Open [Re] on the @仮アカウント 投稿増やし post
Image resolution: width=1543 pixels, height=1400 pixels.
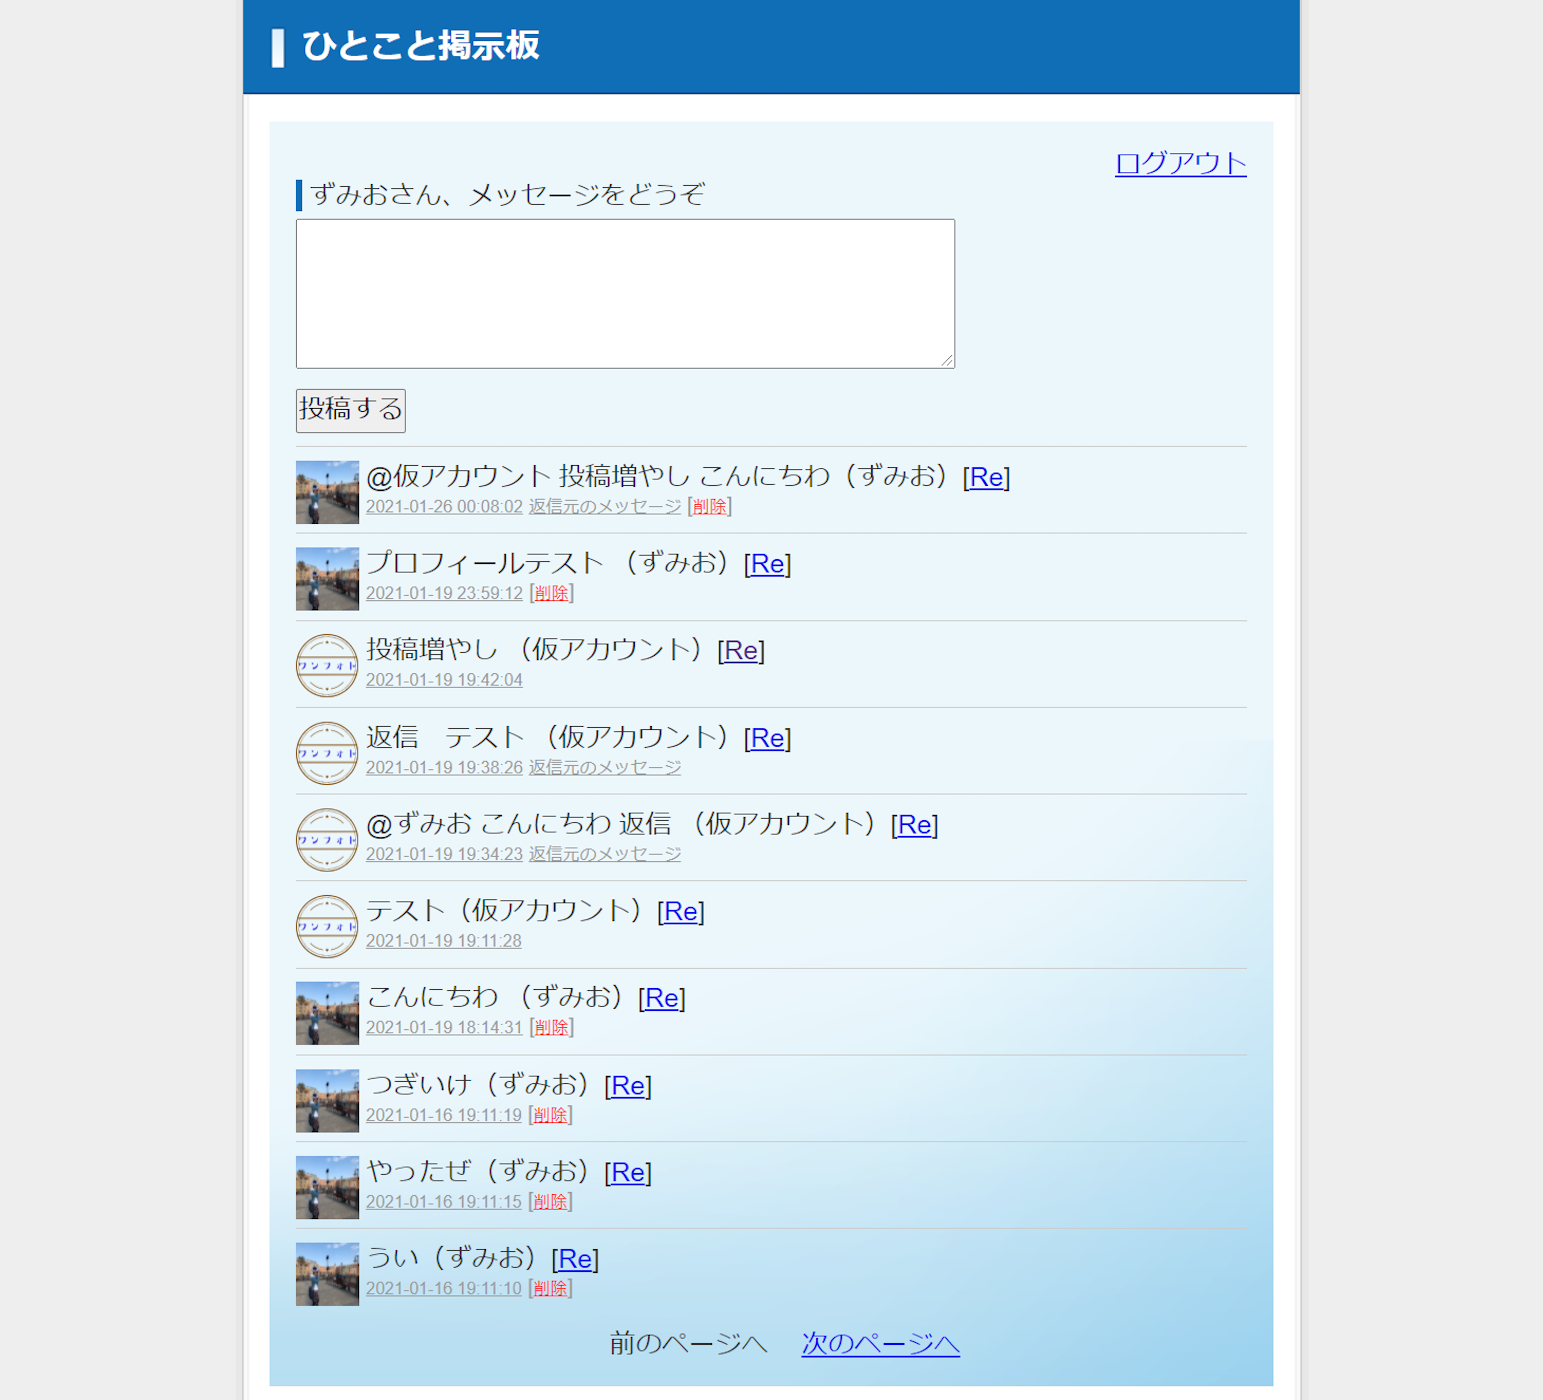986,477
